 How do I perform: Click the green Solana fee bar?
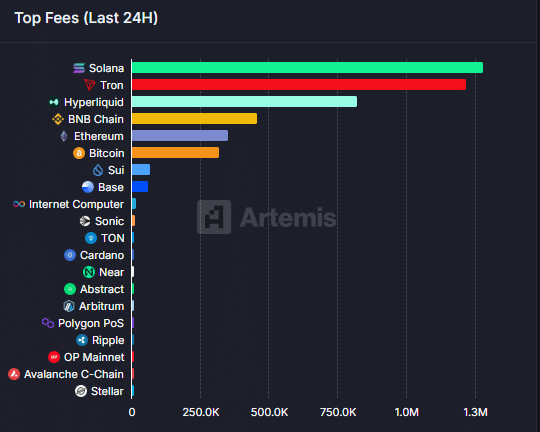(307, 68)
